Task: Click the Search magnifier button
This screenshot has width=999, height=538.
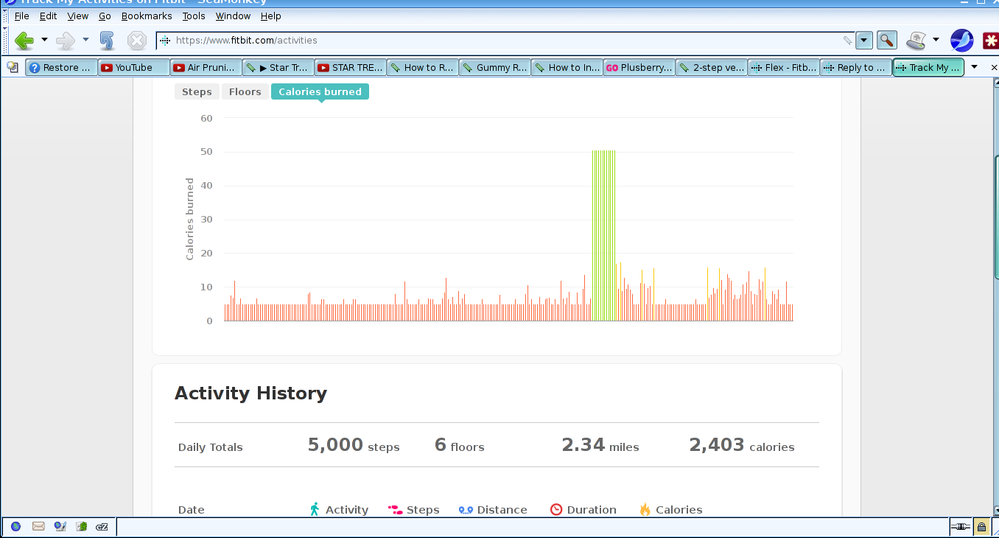Action: [886, 40]
